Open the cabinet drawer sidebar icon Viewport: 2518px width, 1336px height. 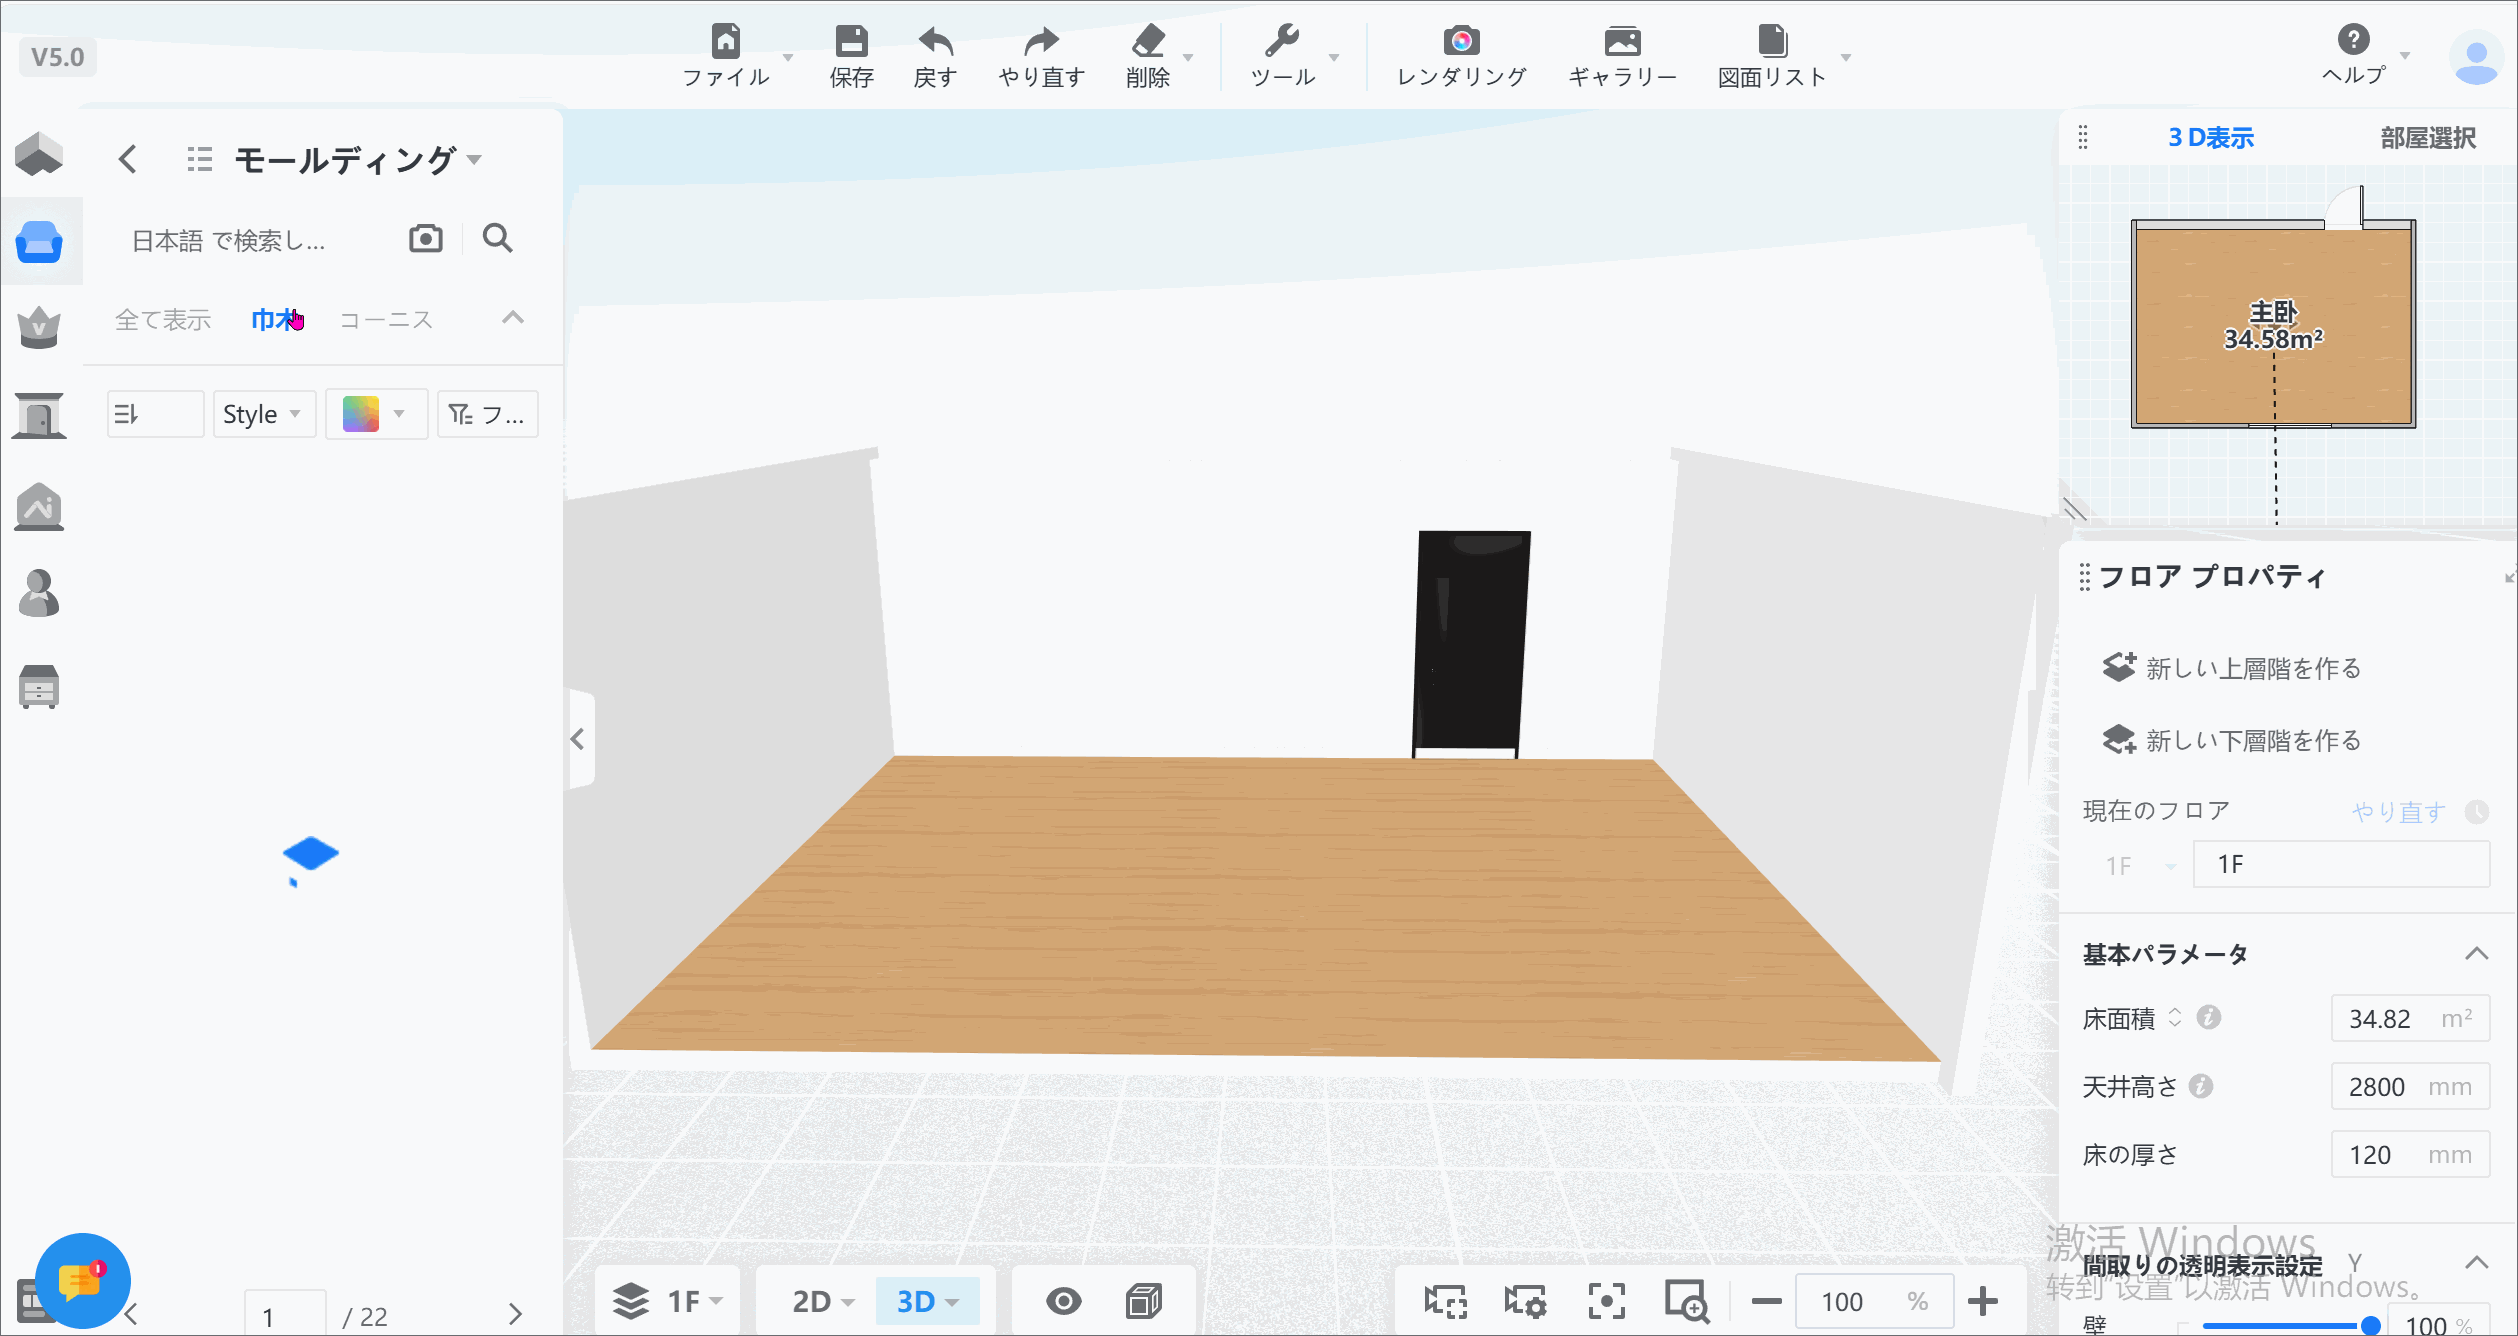click(x=39, y=686)
